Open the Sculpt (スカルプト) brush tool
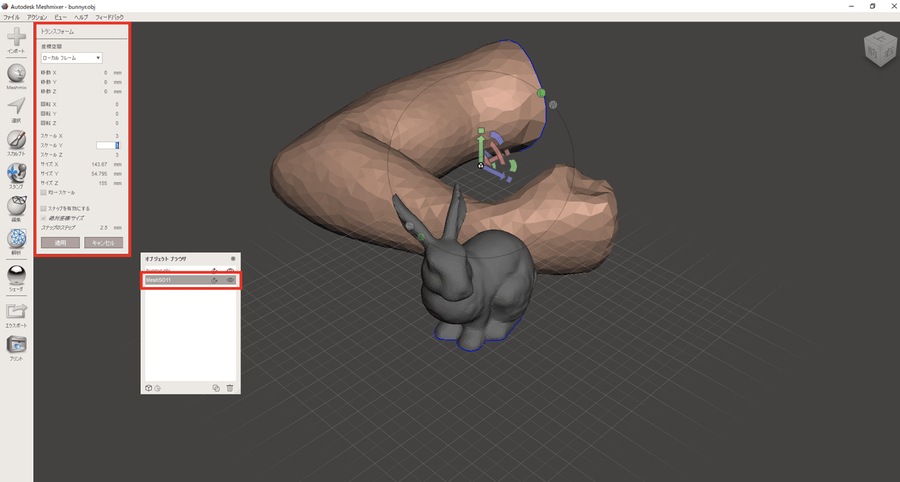Screen dimensions: 900x482 pos(16,140)
